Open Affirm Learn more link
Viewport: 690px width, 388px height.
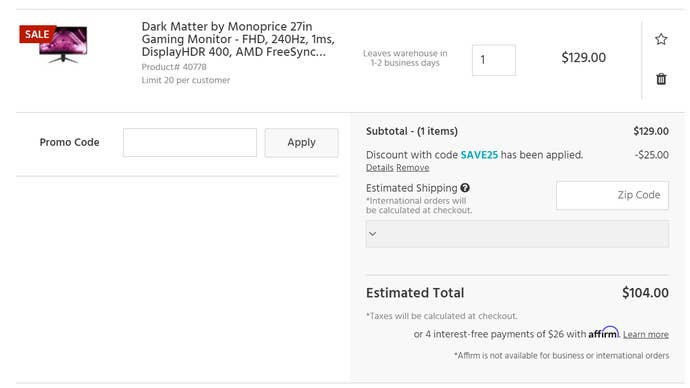(646, 334)
